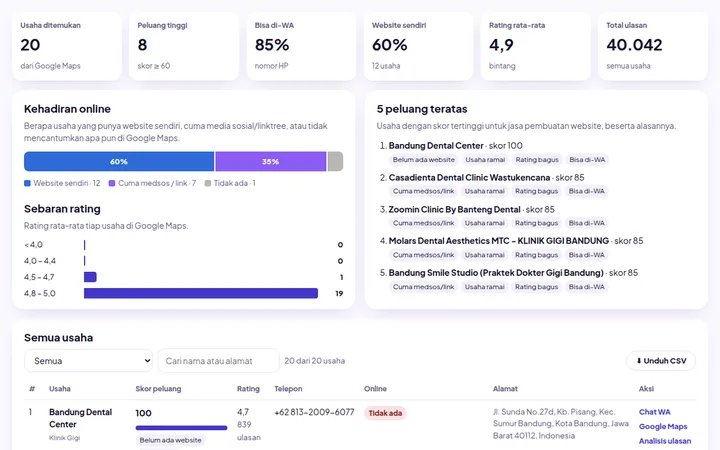Click the 'Usaha ditemukan' stat card value 20

pyautogui.click(x=30, y=45)
